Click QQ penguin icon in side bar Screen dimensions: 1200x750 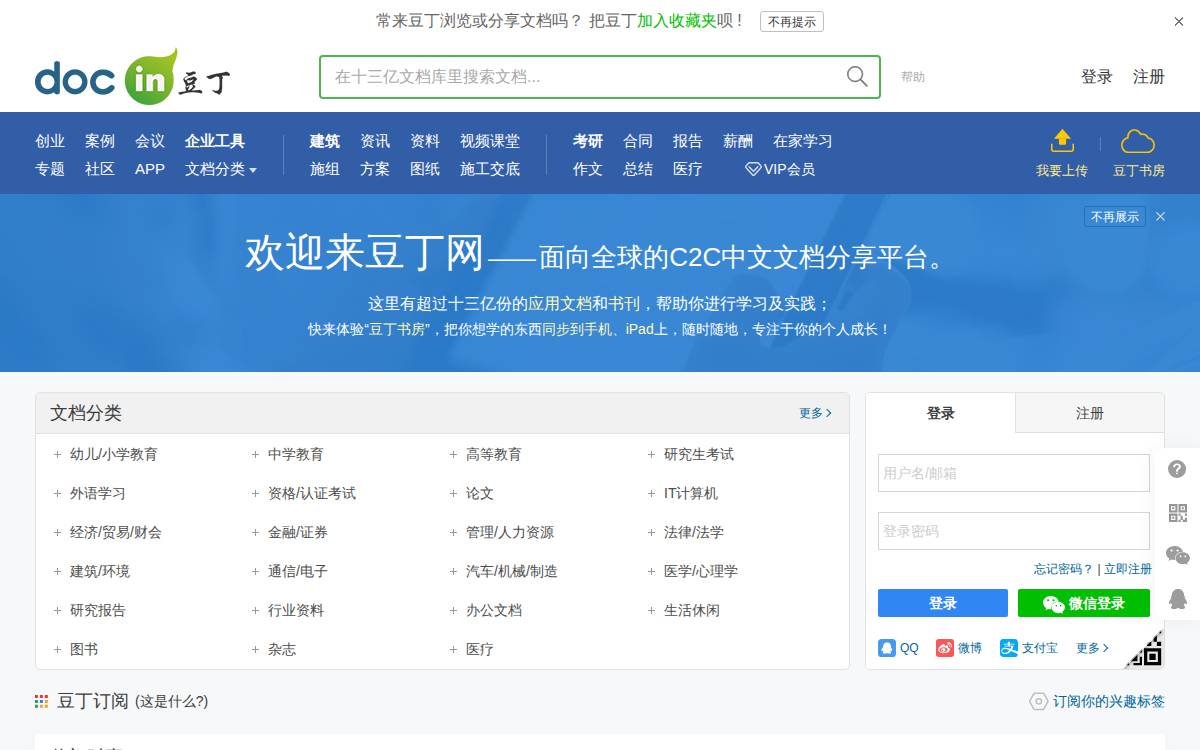[x=1178, y=598]
